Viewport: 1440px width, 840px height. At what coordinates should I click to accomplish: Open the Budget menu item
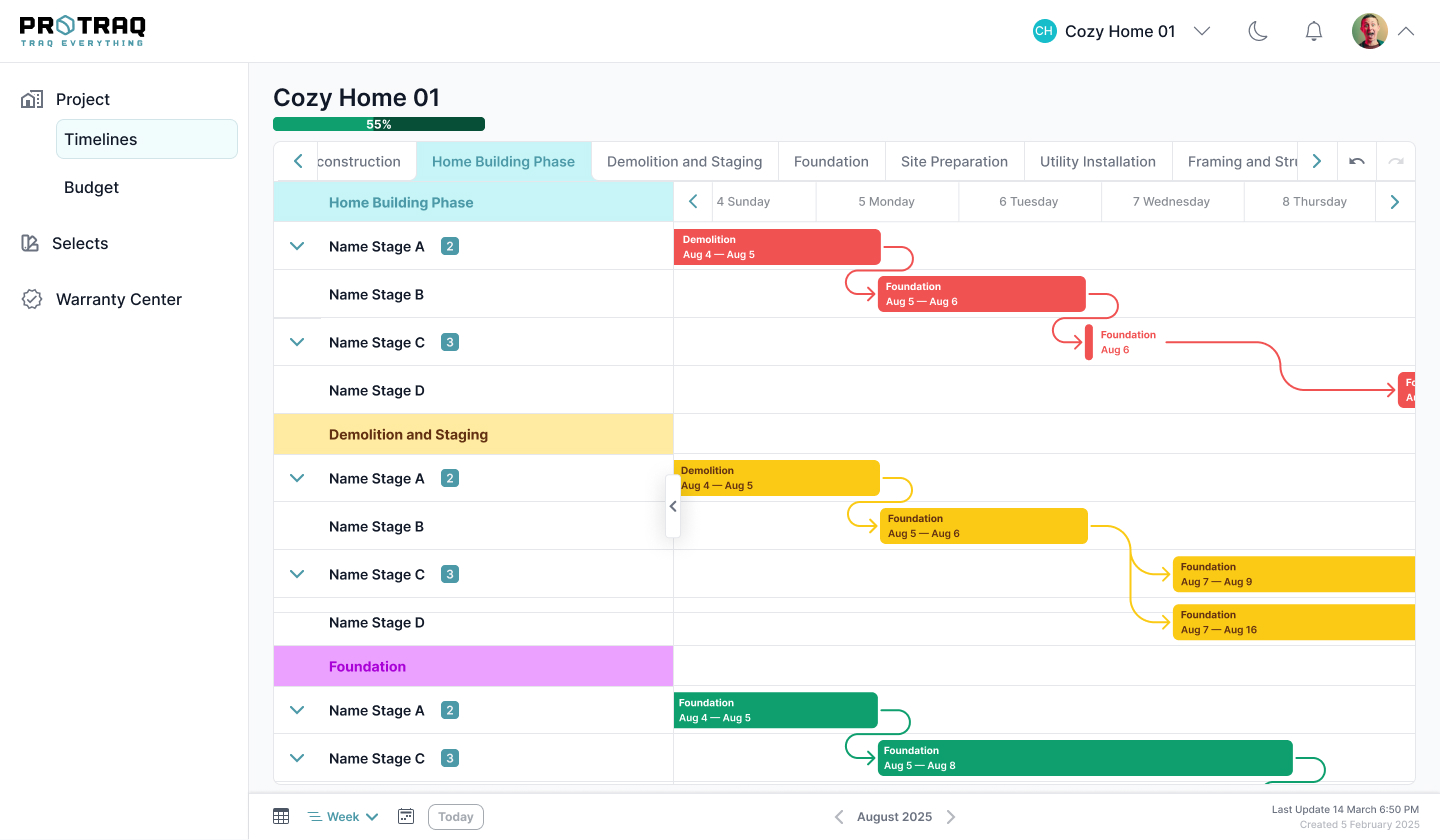92,188
